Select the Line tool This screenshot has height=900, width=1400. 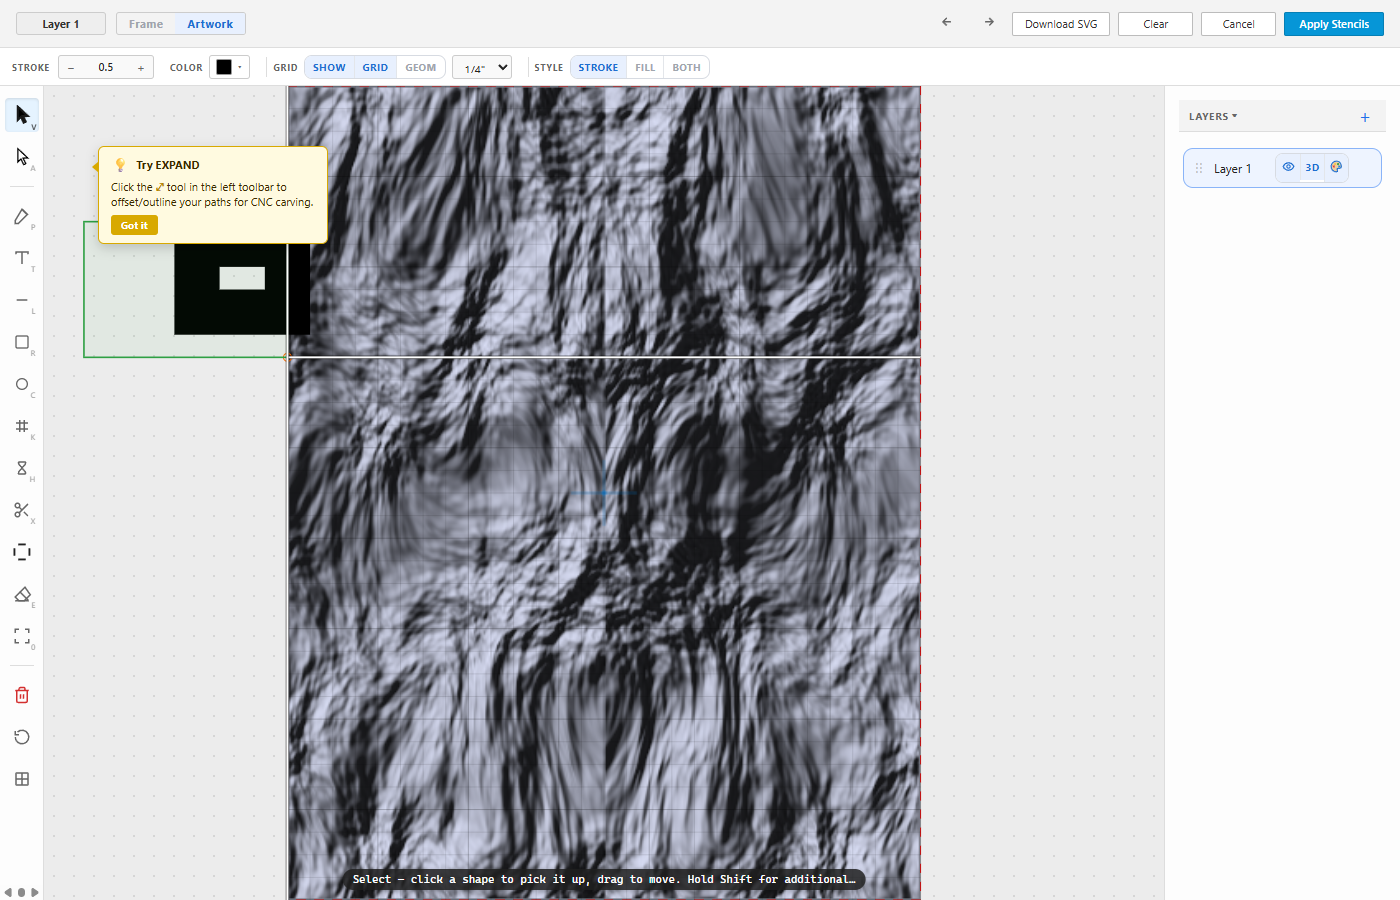(22, 300)
